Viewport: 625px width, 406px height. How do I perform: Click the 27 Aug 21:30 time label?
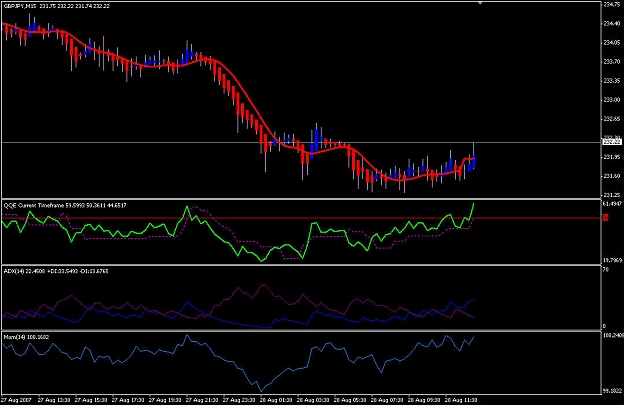tap(202, 400)
